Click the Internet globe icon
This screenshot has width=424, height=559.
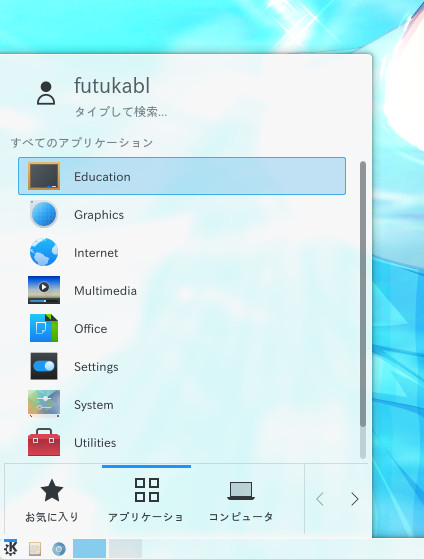44,252
